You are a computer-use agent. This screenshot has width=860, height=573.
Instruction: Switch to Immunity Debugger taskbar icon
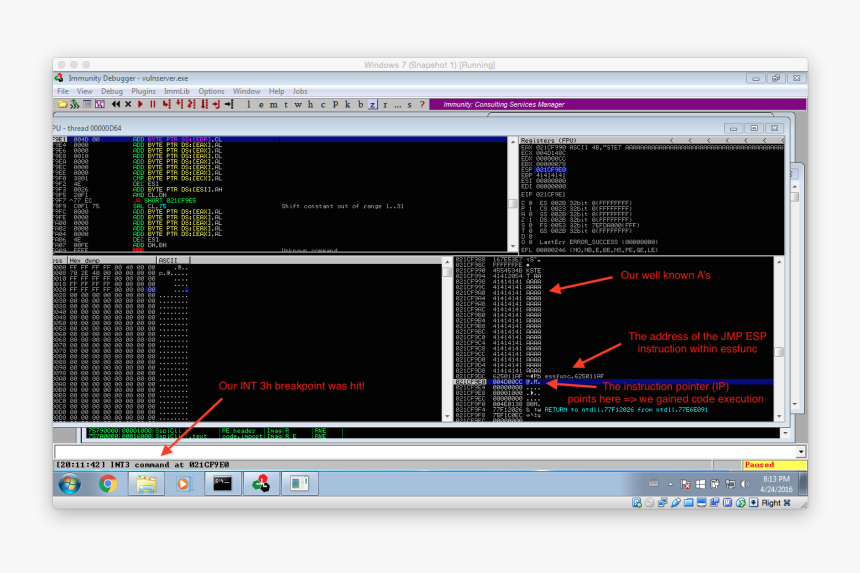click(x=261, y=484)
